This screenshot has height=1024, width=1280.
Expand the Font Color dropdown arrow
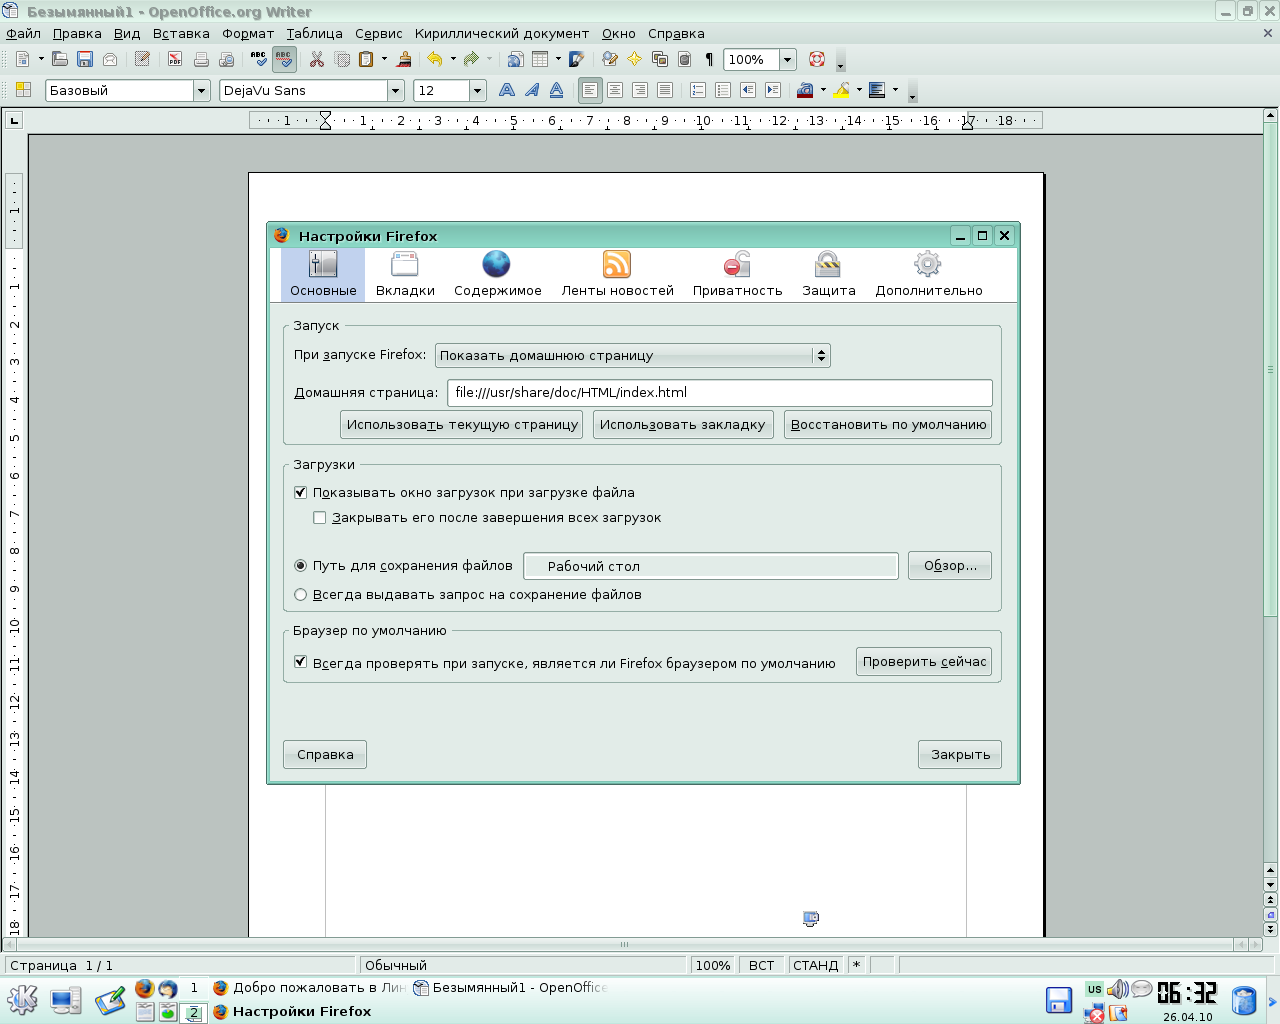(x=823, y=90)
